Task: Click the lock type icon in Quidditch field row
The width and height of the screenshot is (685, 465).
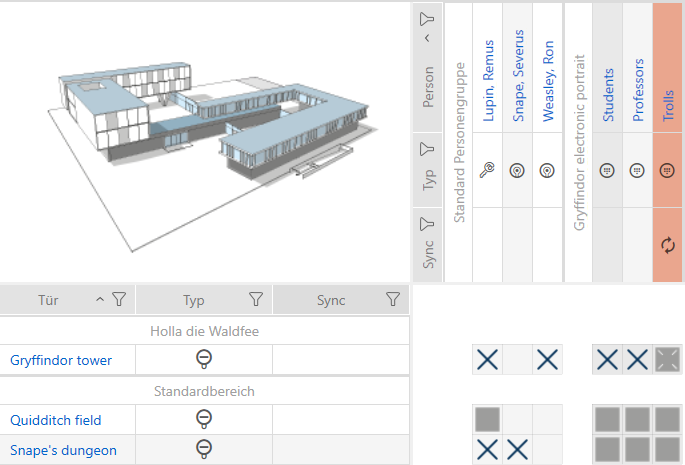Action: pyautogui.click(x=204, y=420)
